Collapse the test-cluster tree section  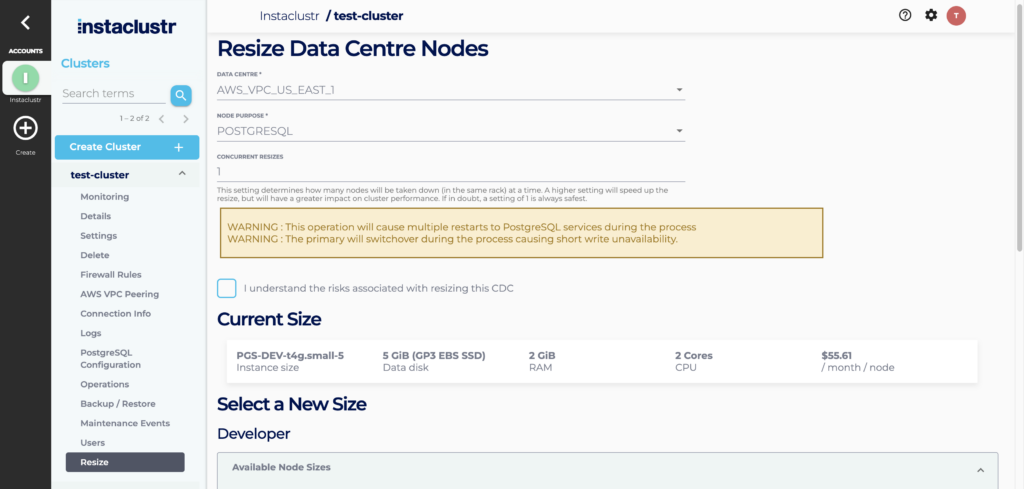click(x=181, y=174)
